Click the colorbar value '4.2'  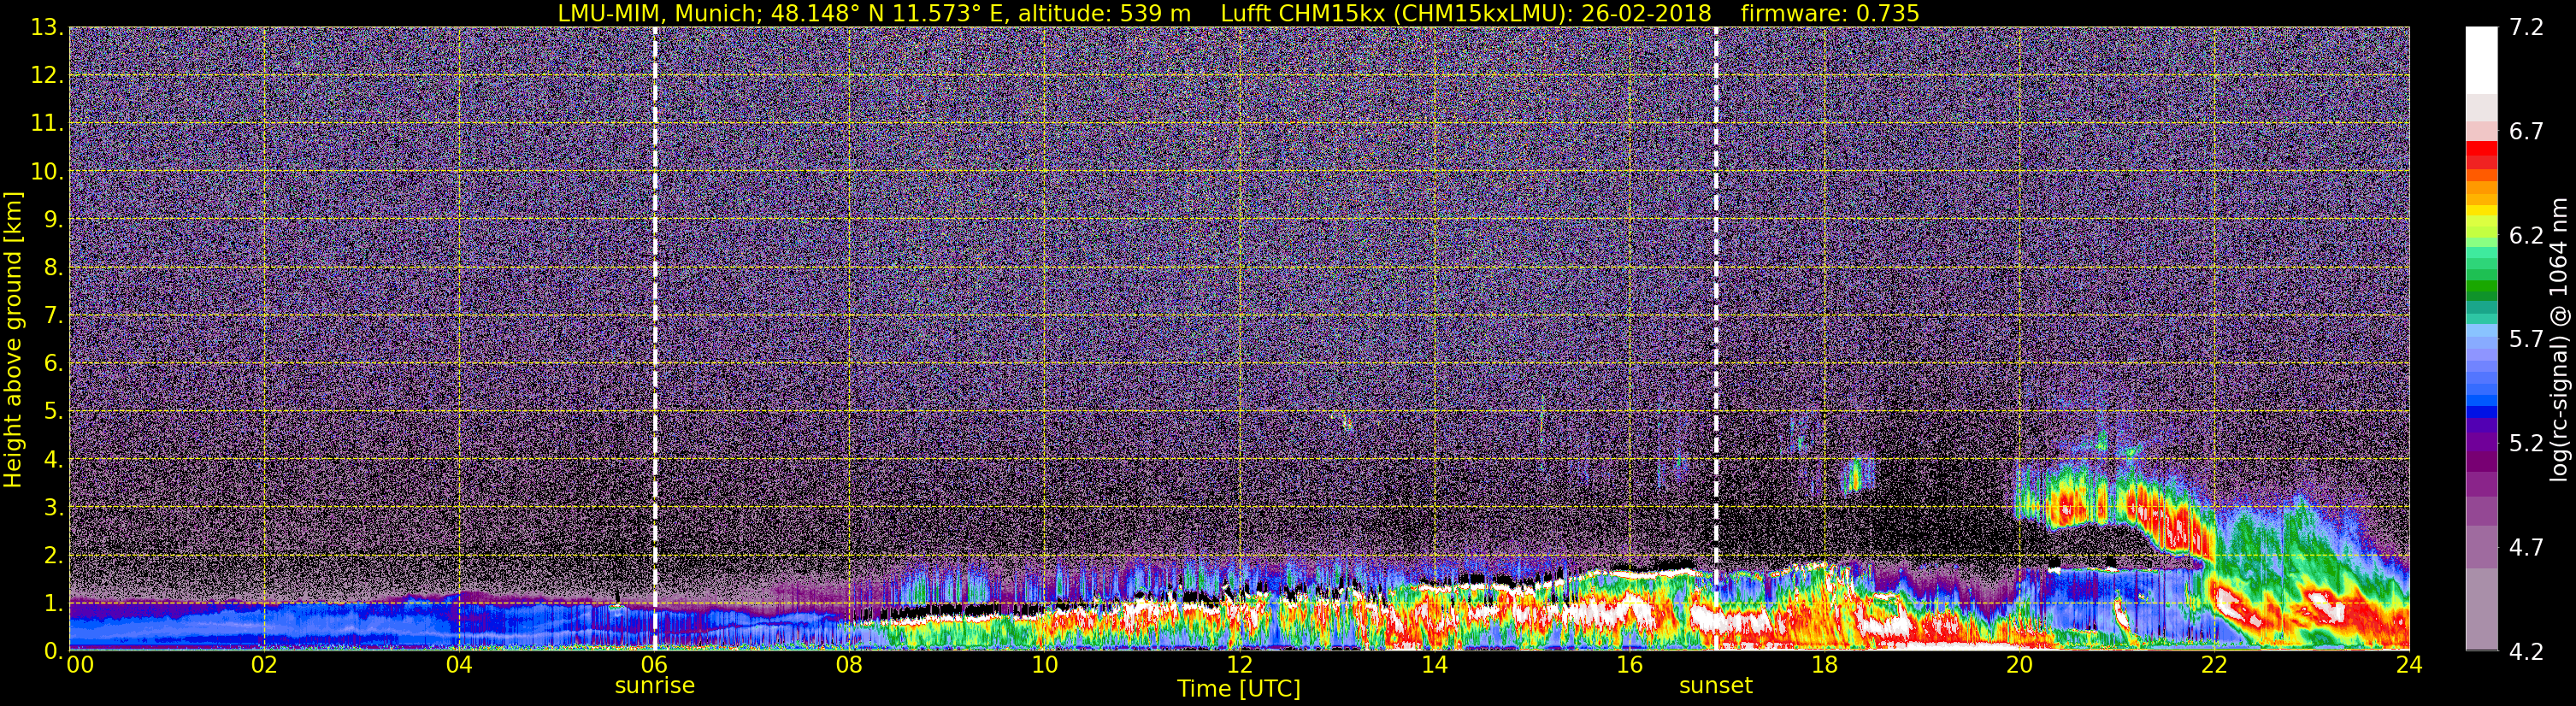pyautogui.click(x=2526, y=651)
